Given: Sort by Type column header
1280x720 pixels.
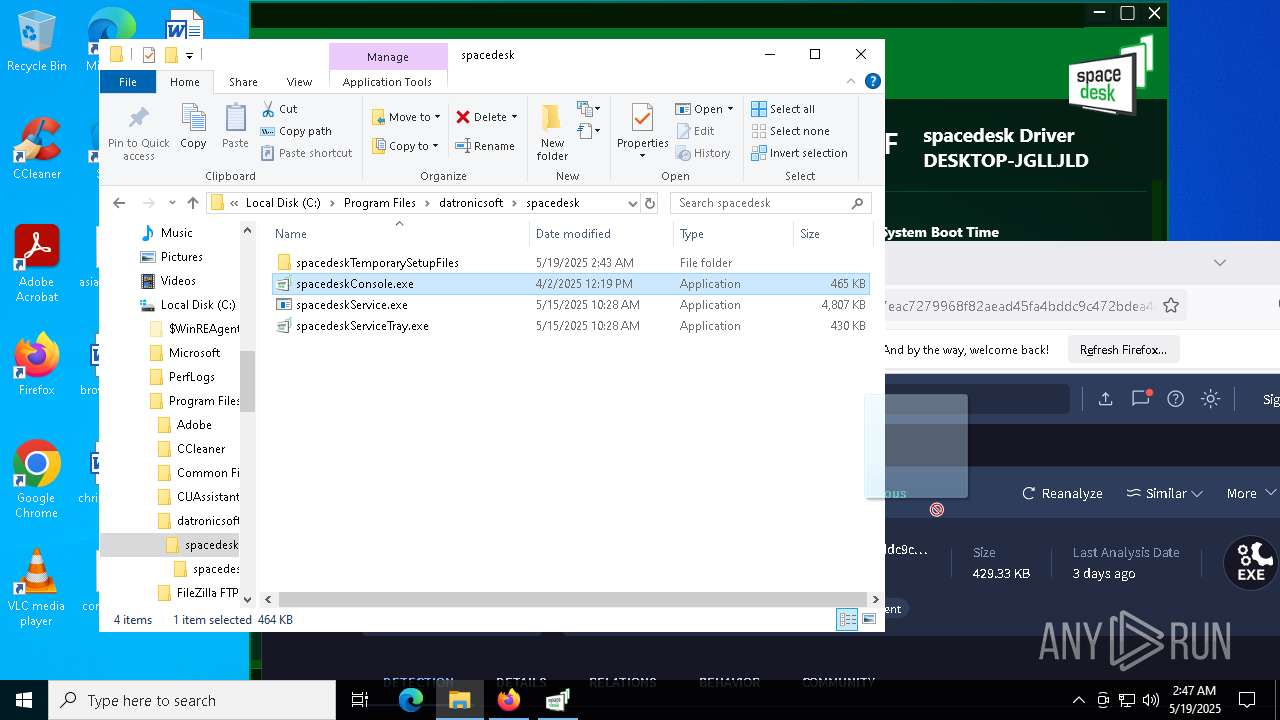Looking at the screenshot, I should 733,234.
